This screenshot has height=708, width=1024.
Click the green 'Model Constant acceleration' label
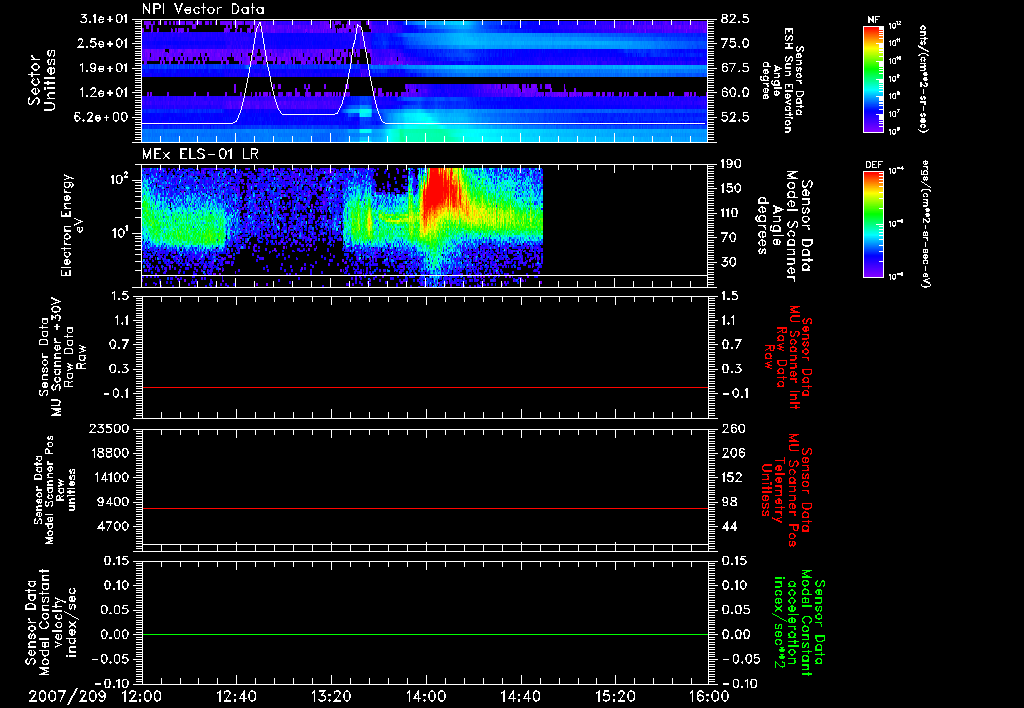(798, 624)
